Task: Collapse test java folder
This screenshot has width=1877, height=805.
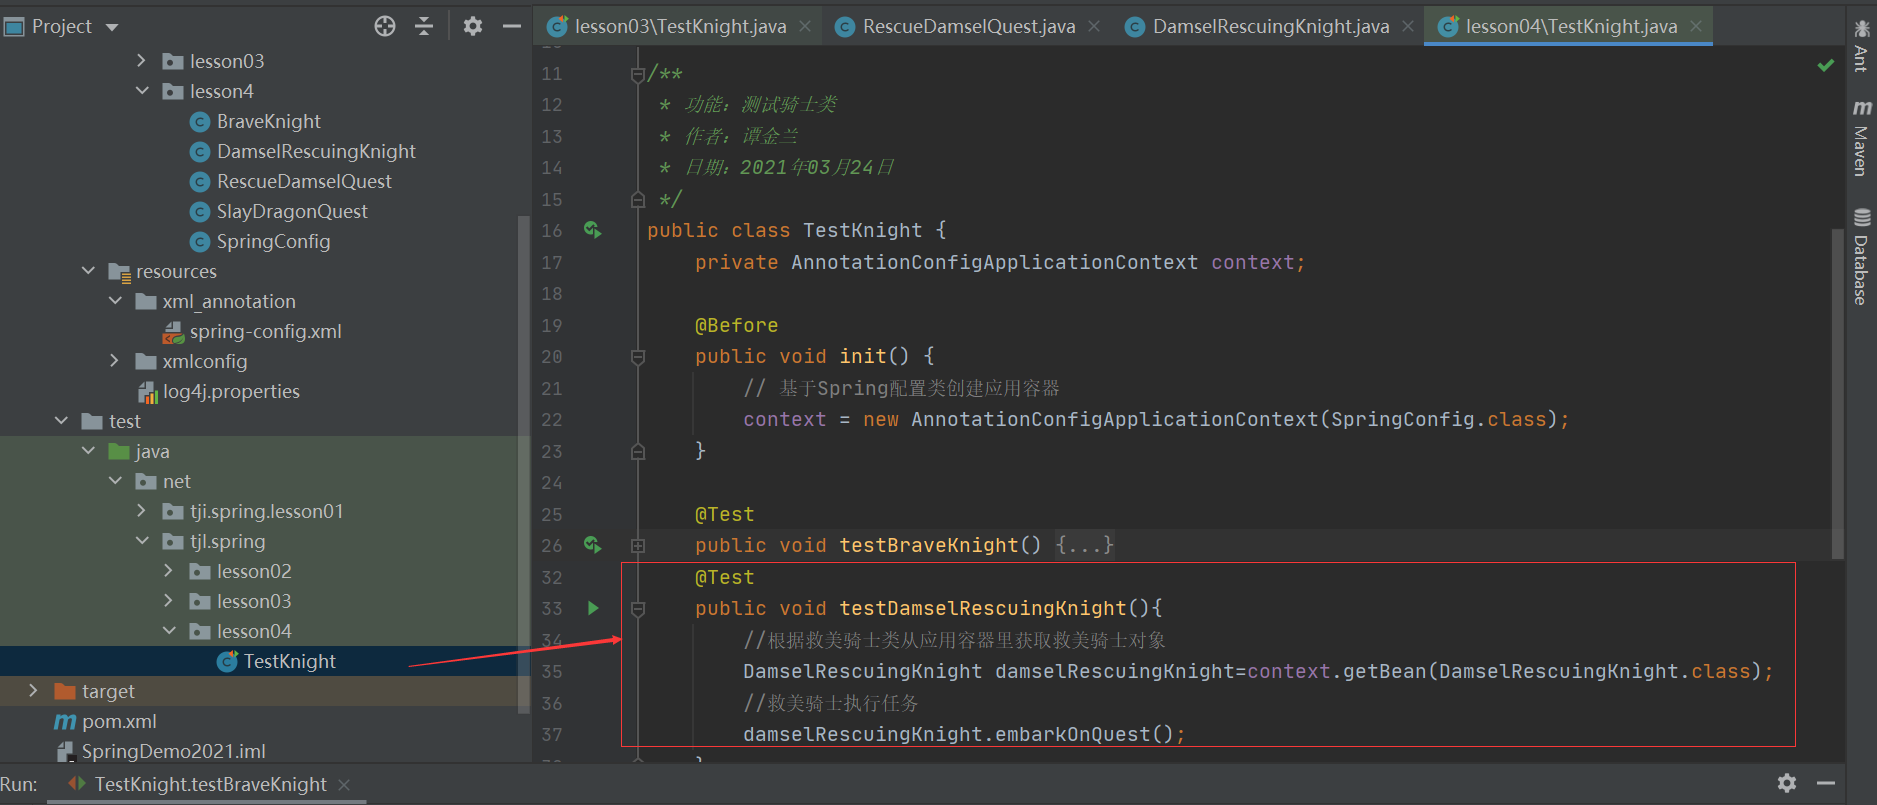Action: coord(88,451)
